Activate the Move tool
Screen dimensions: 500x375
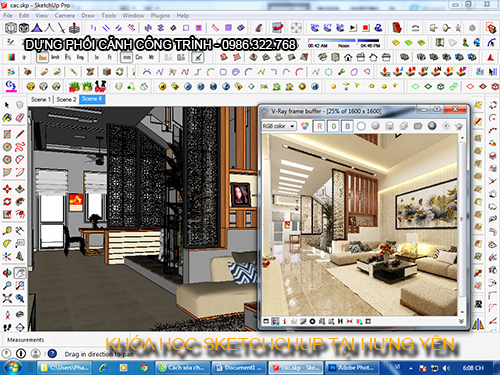(x=7, y=189)
